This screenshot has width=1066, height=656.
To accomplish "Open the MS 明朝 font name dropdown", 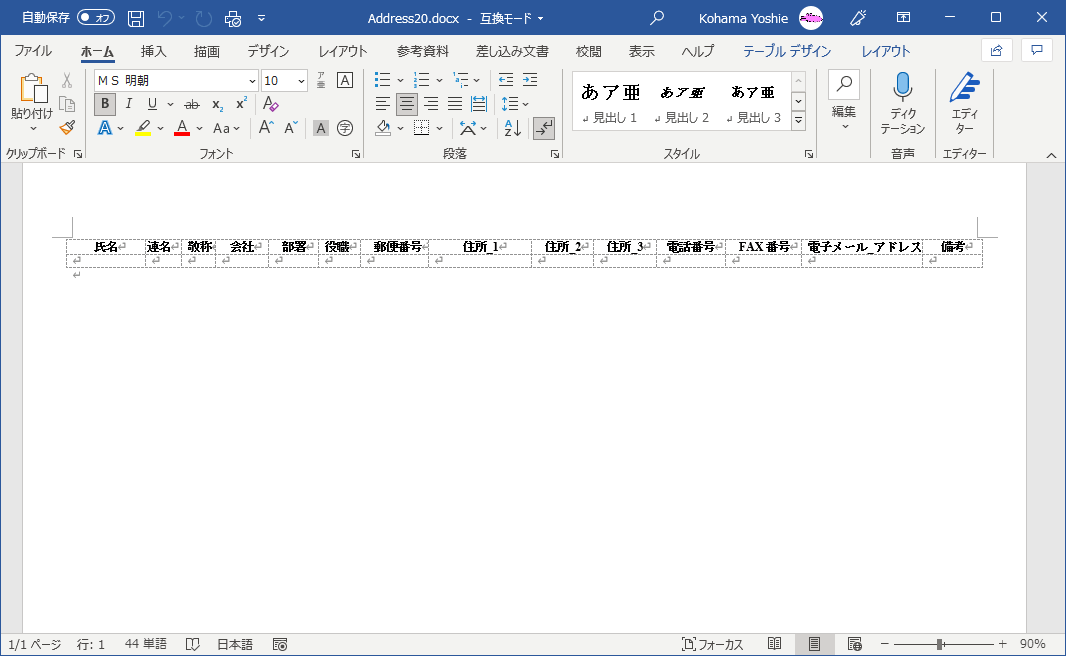I will click(252, 81).
